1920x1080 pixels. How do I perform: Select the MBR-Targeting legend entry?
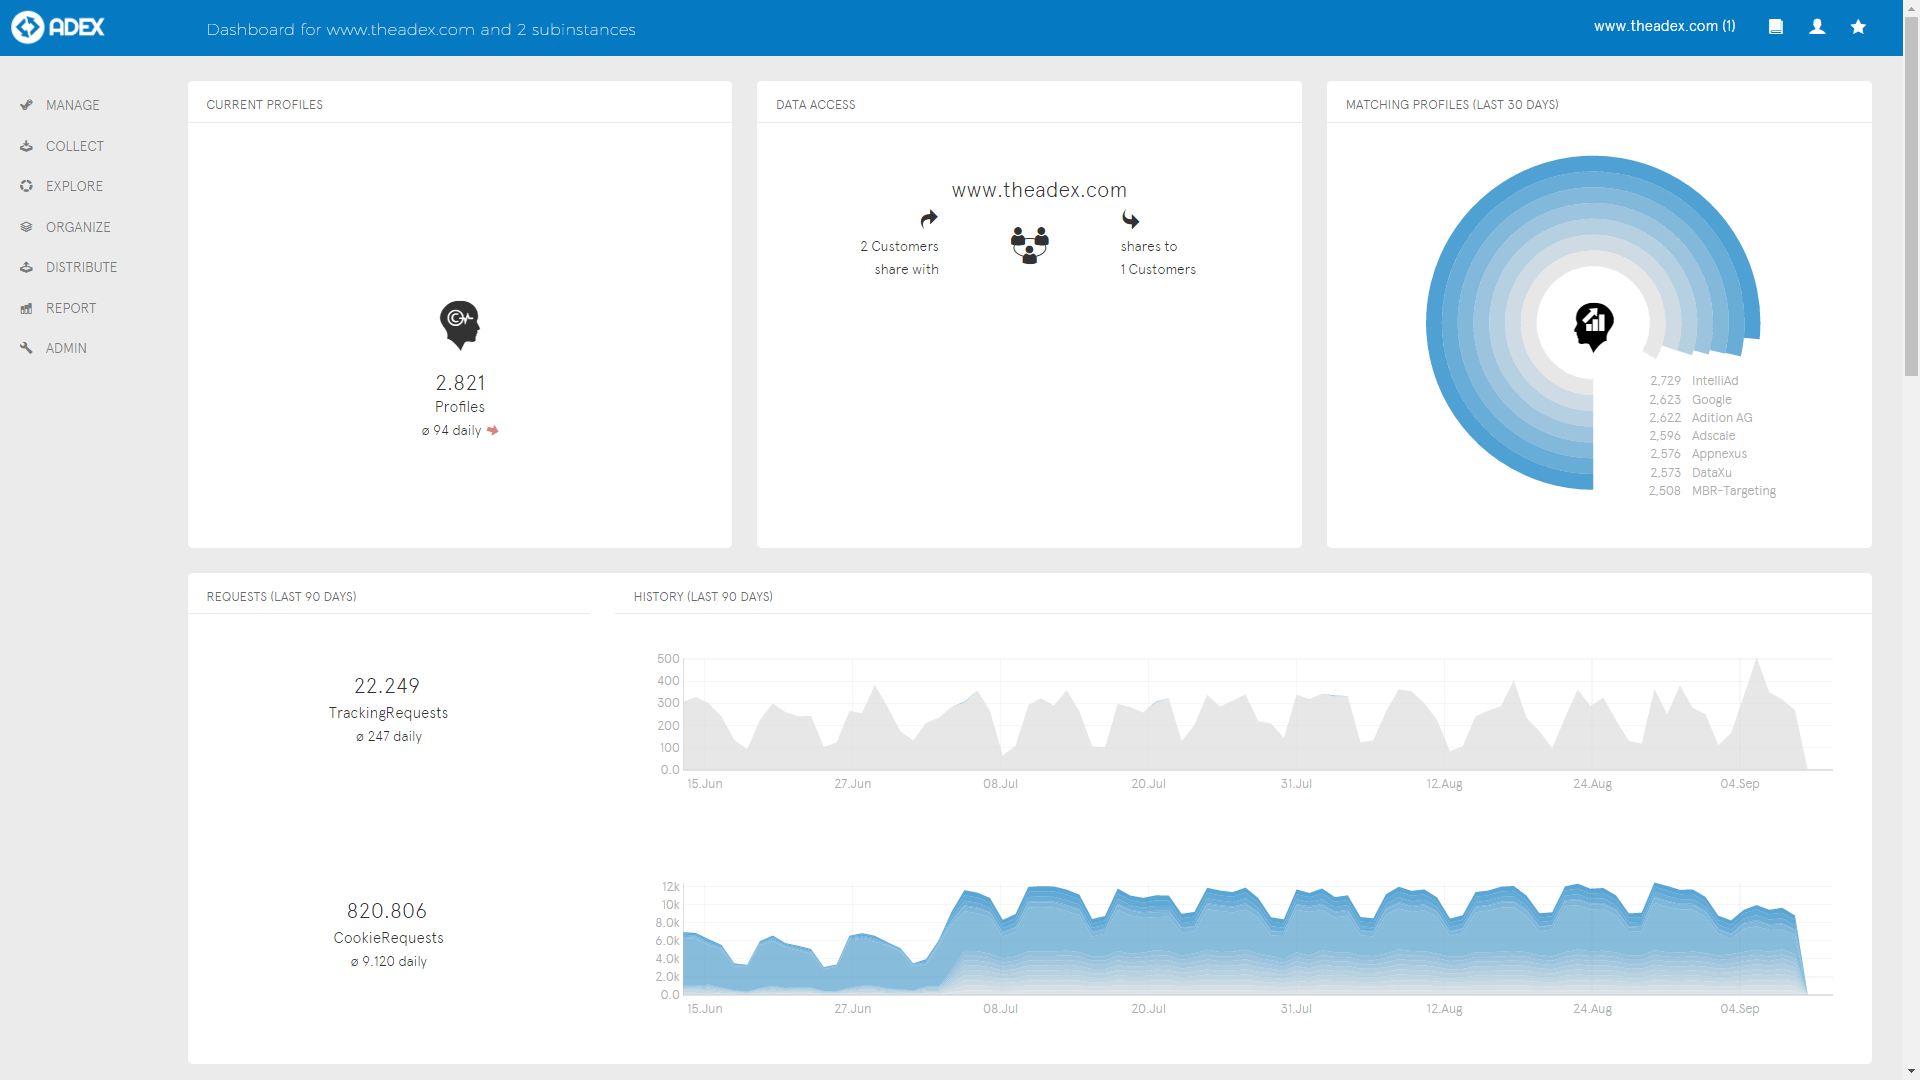tap(1733, 491)
